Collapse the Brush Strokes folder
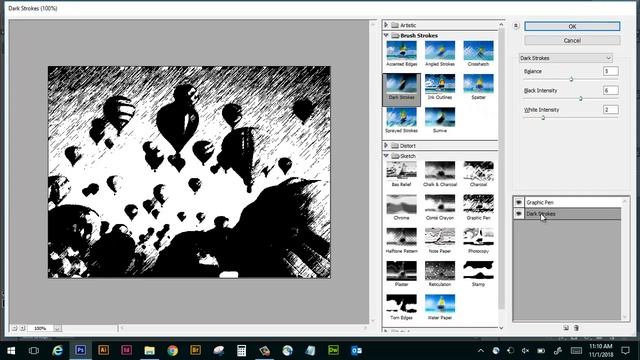640x360 pixels. coord(386,36)
